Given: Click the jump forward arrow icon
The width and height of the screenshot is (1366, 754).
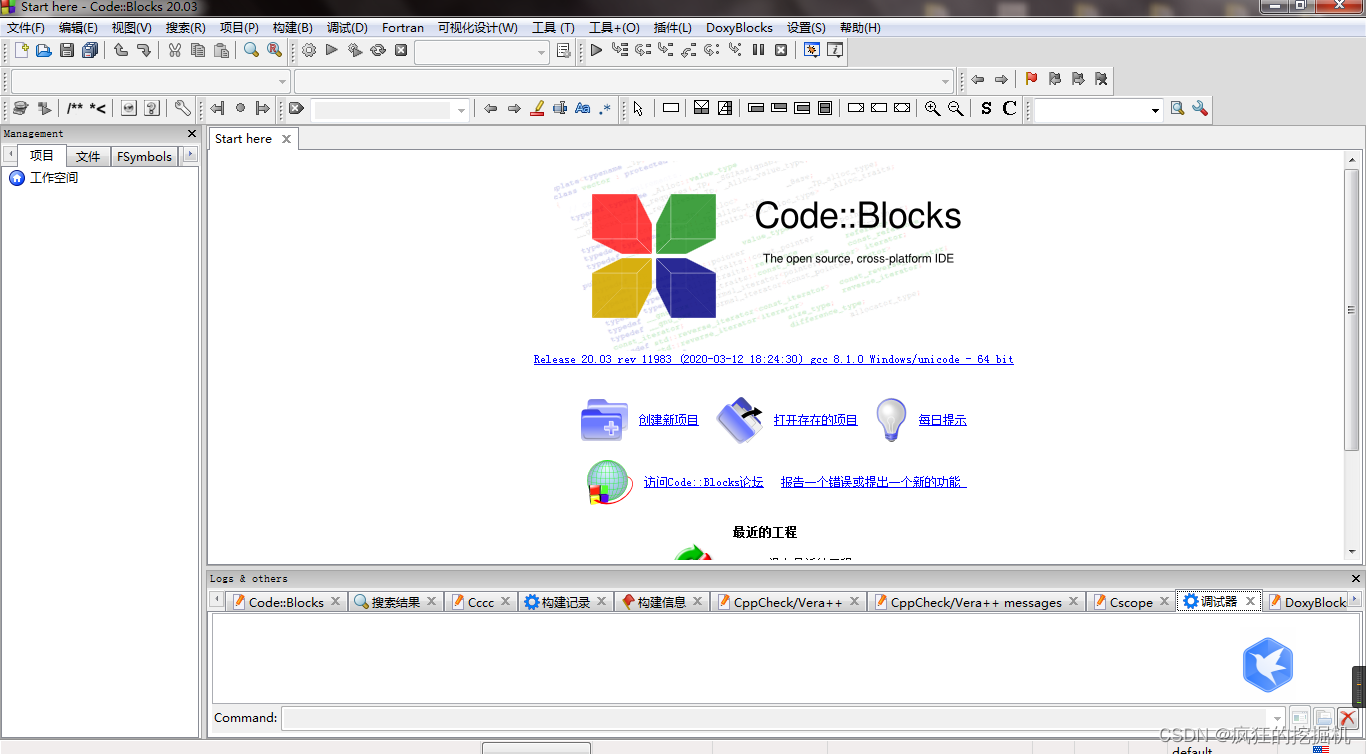Looking at the screenshot, I should [1001, 79].
